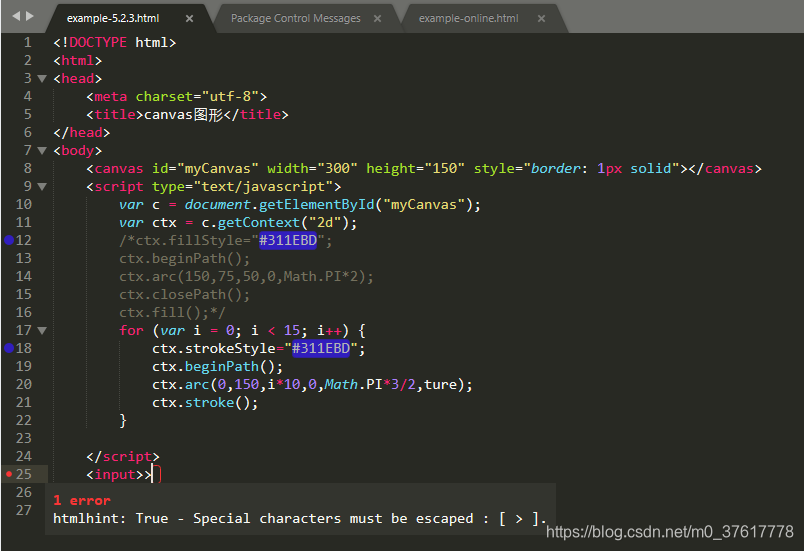Click the 'for' keyword on line 17
This screenshot has width=804, height=551.
pos(131,331)
